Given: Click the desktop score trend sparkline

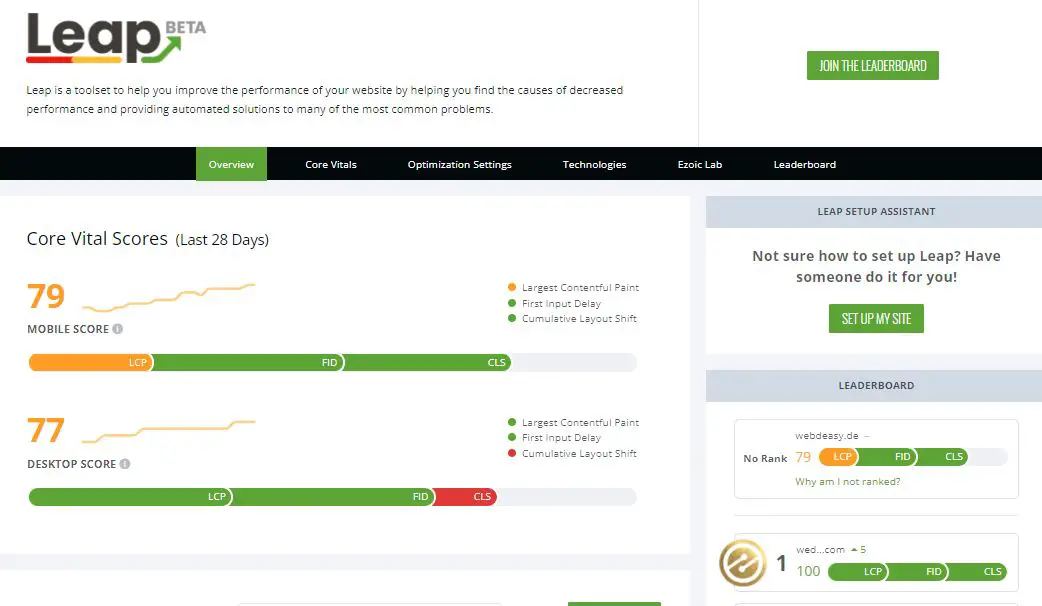Looking at the screenshot, I should click(168, 431).
